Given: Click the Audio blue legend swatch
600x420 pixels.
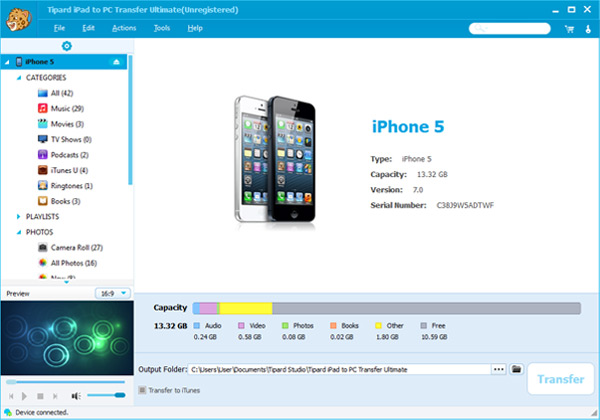Looking at the screenshot, I should (197, 326).
